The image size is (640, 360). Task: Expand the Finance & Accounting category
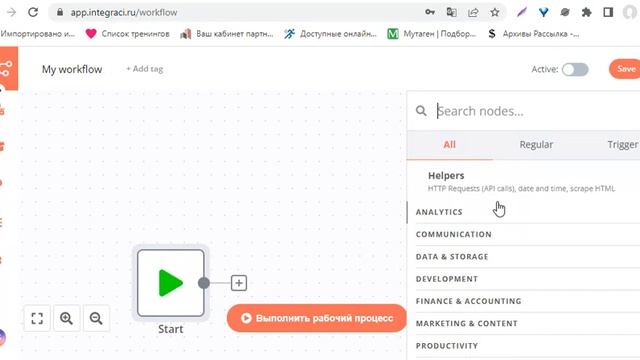(x=527, y=301)
